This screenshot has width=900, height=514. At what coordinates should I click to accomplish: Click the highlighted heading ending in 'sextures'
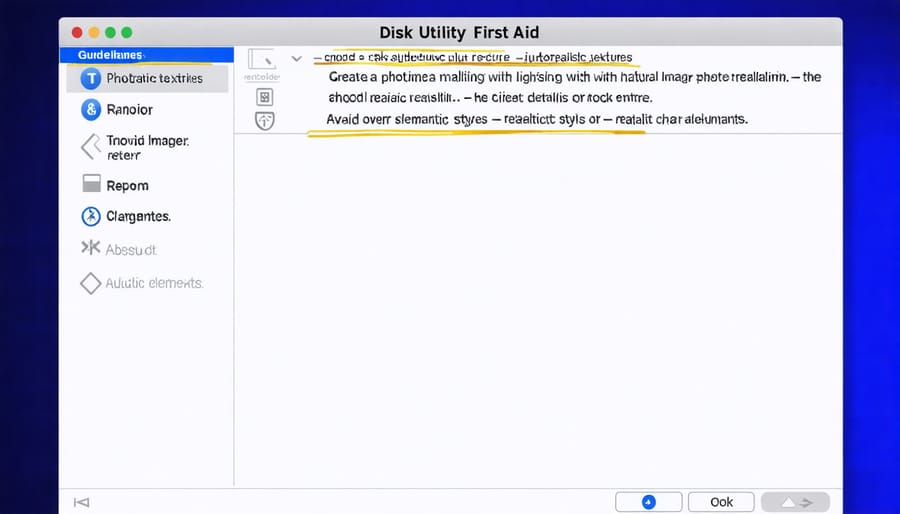pyautogui.click(x=473, y=57)
